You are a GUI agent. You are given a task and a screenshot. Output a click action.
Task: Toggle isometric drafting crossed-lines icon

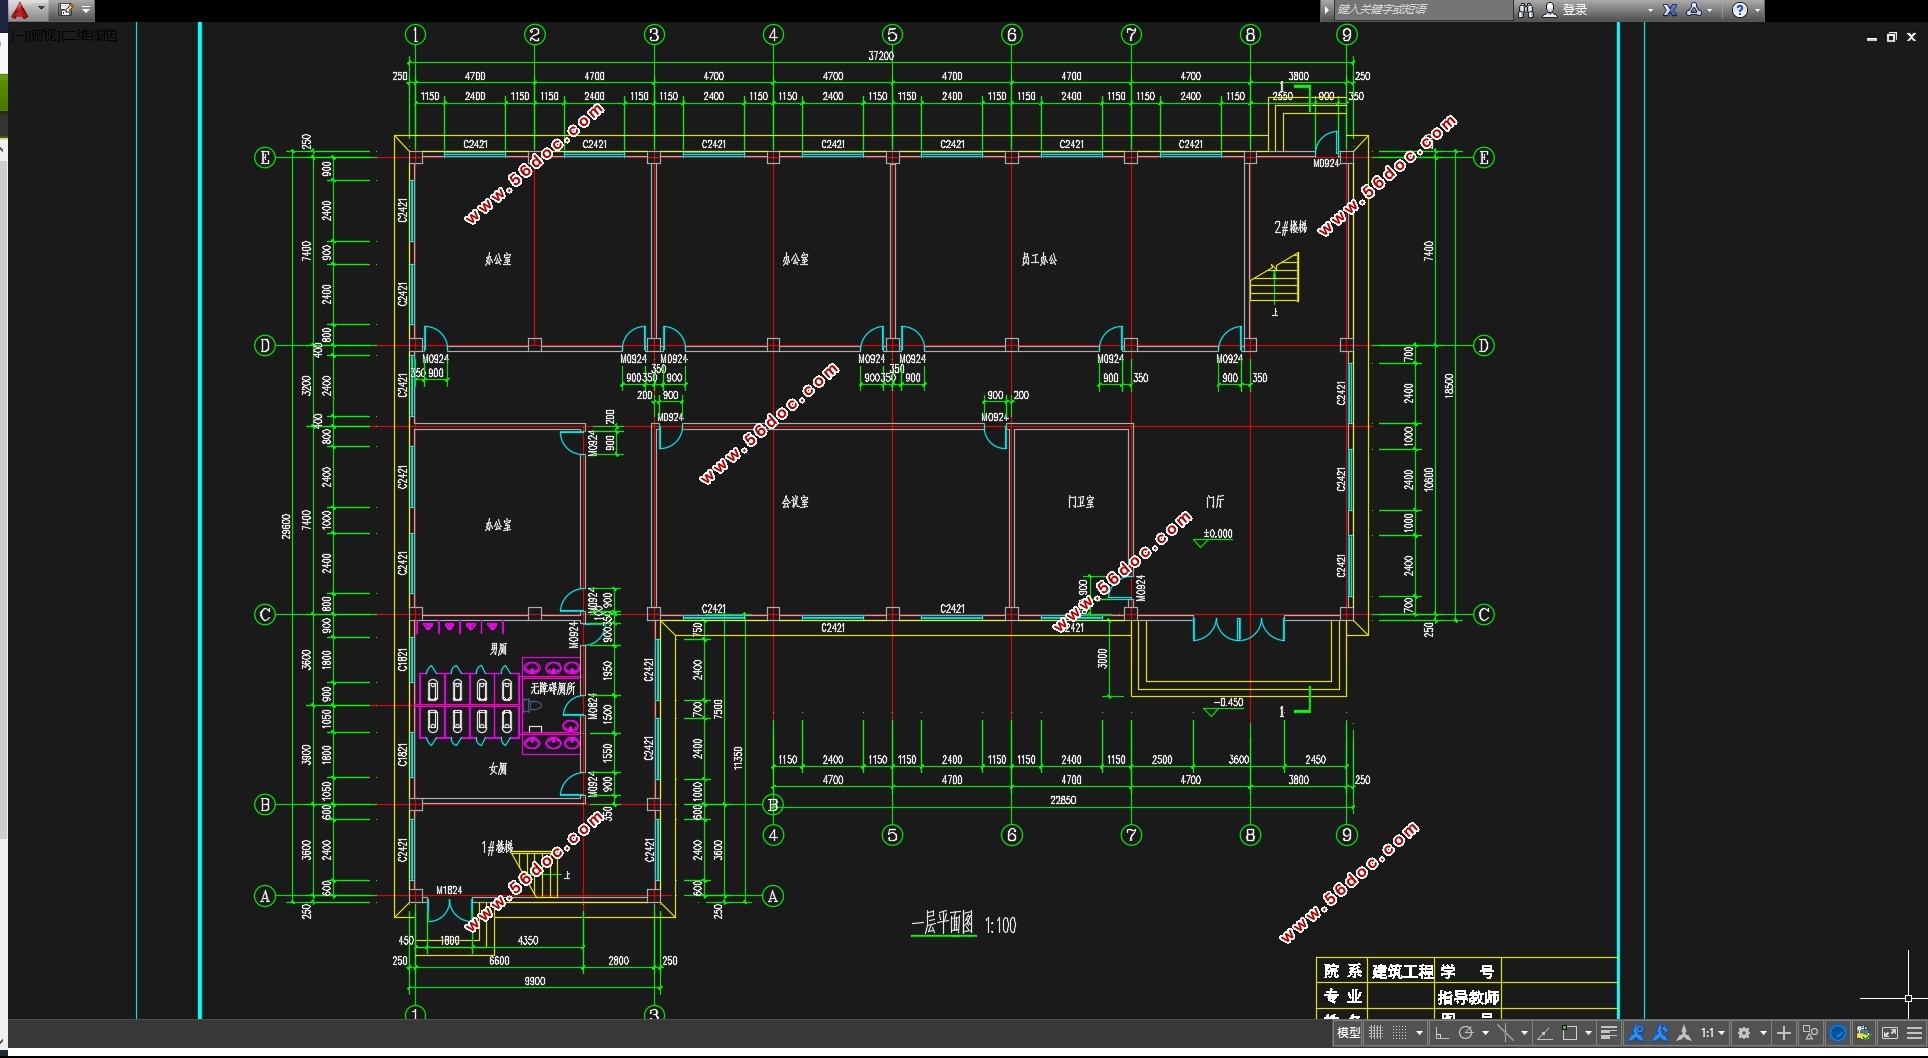coord(1505,1033)
